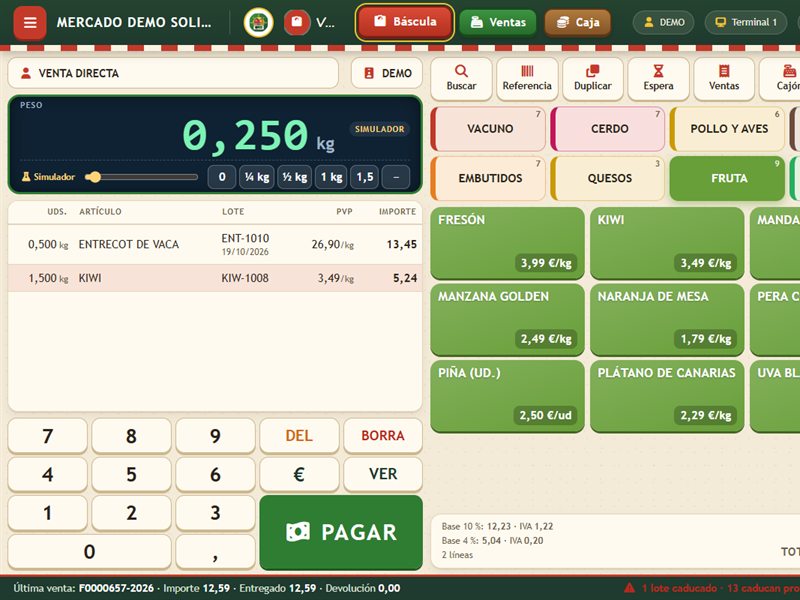
Task: Open Buscar search tool
Action: pos(461,79)
